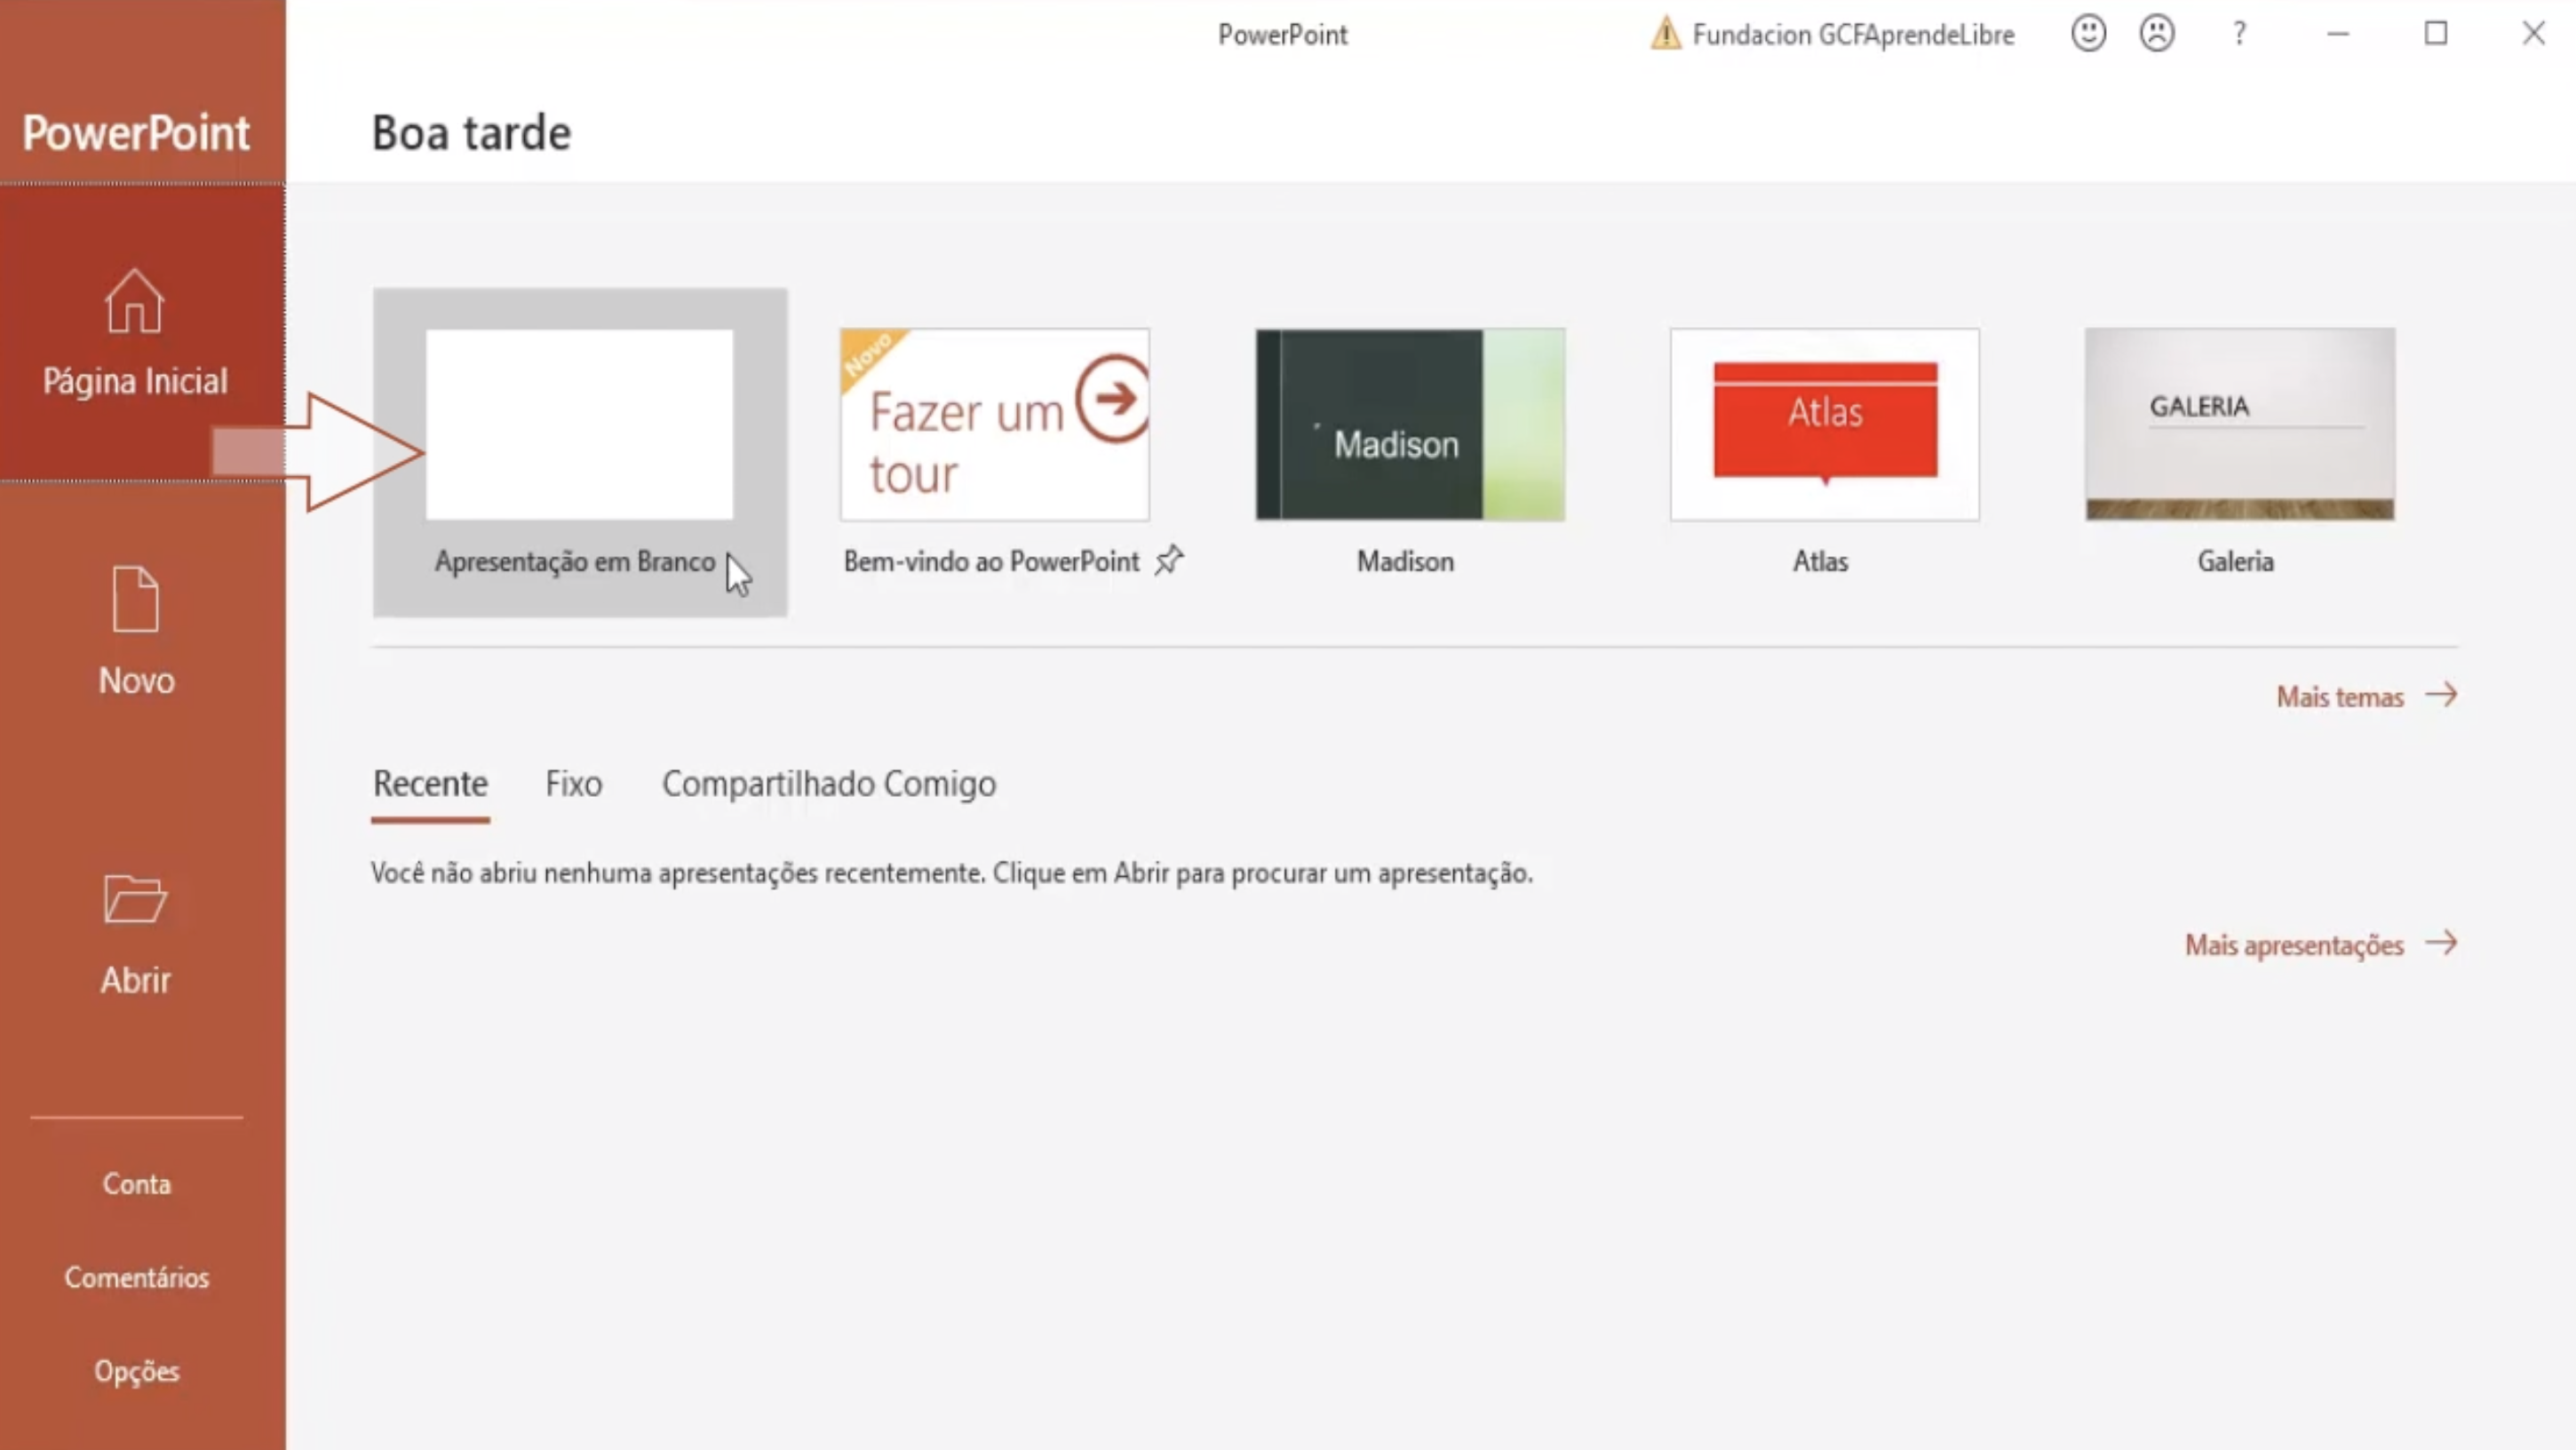Open Opções in the sidebar
Image resolution: width=2576 pixels, height=1450 pixels.
click(137, 1371)
